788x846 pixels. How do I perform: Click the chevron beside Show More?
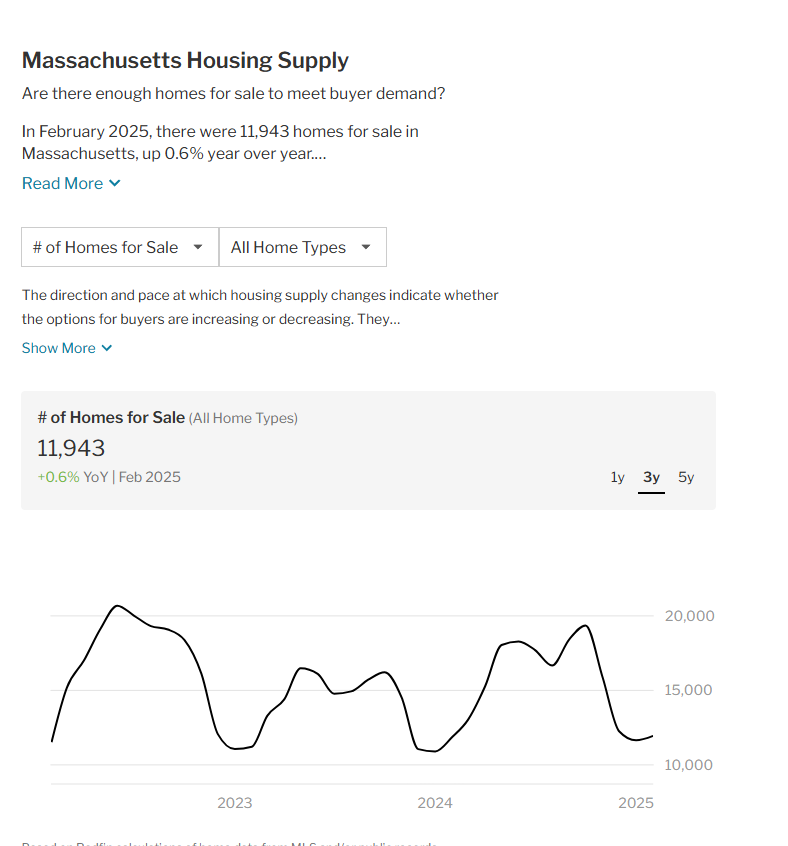pos(107,348)
